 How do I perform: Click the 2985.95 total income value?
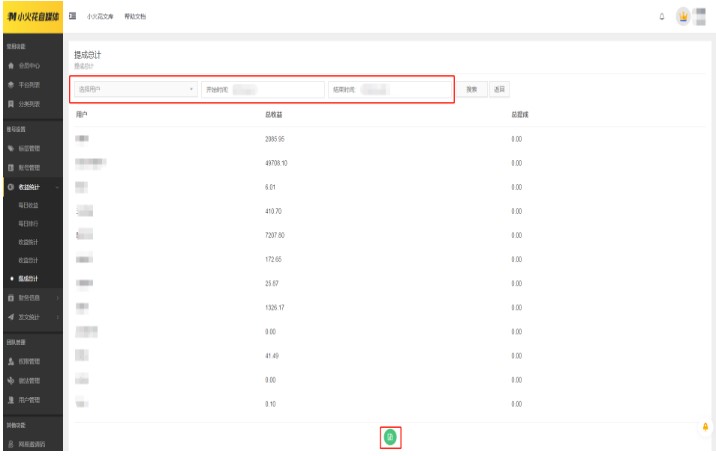click(x=274, y=139)
